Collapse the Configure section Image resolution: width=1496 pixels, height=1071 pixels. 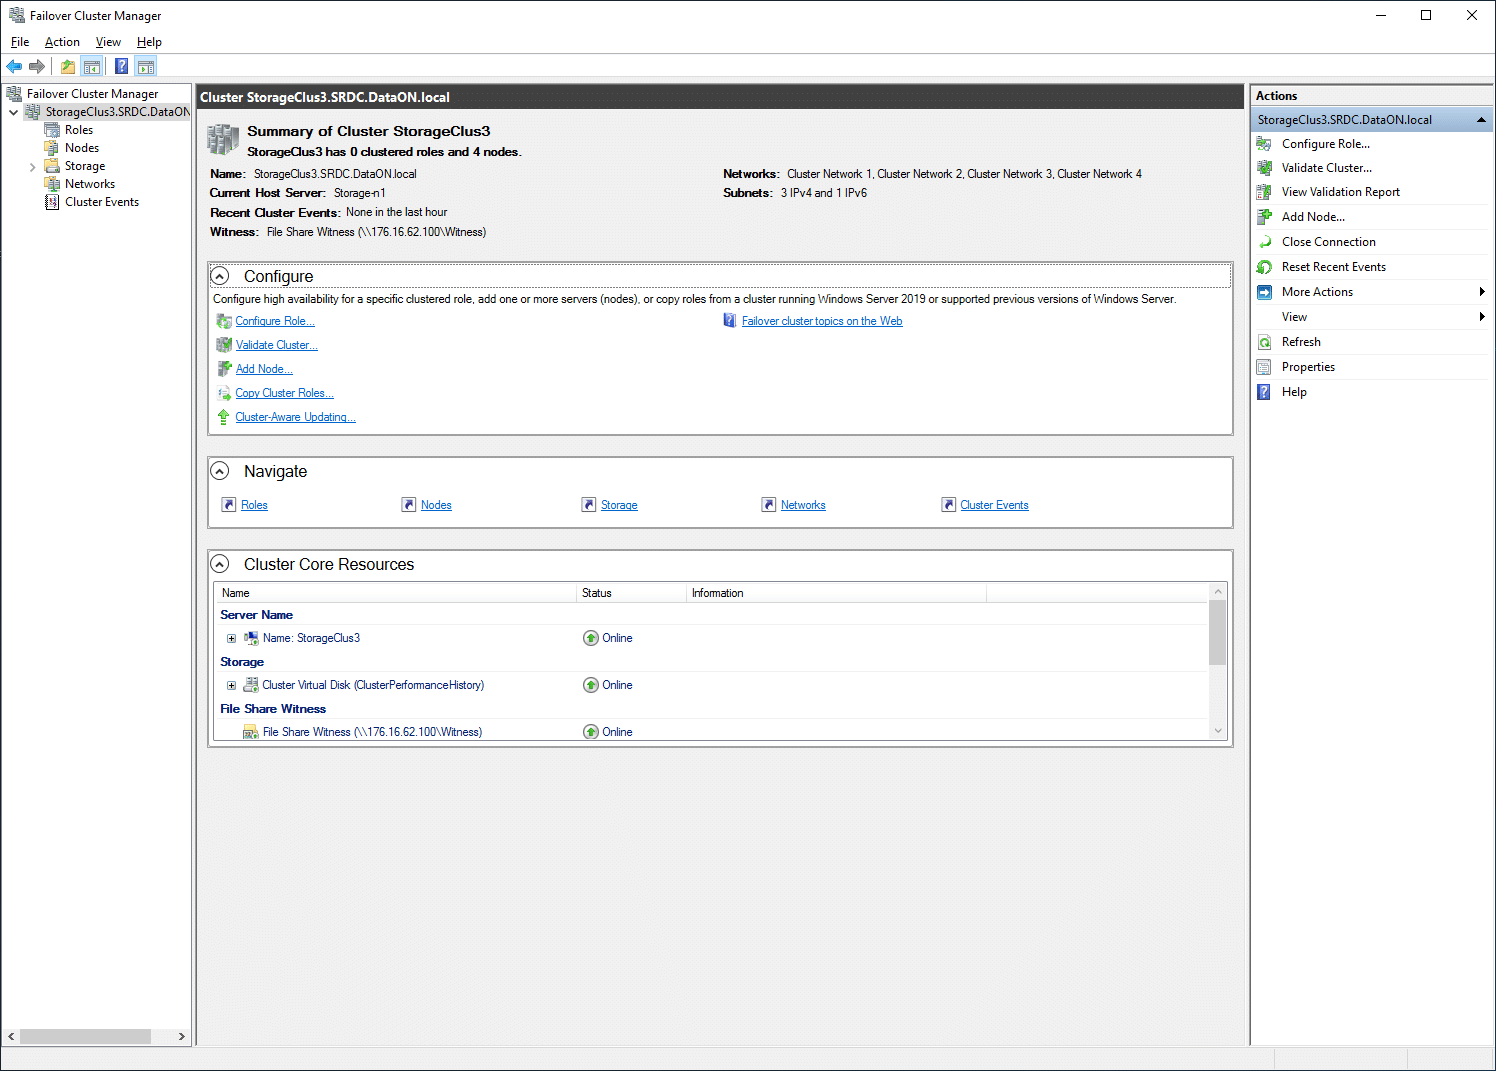[x=220, y=276]
